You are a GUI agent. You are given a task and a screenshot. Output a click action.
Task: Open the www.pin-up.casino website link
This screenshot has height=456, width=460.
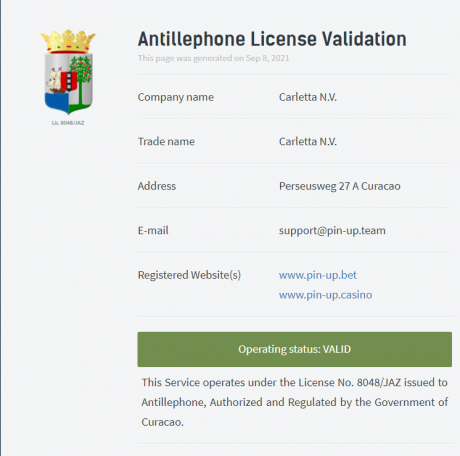(325, 295)
